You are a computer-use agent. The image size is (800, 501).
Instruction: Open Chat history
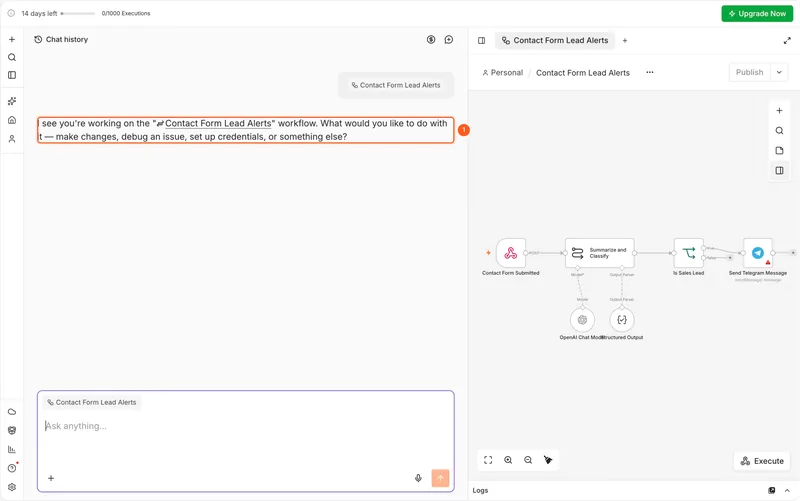(61, 39)
